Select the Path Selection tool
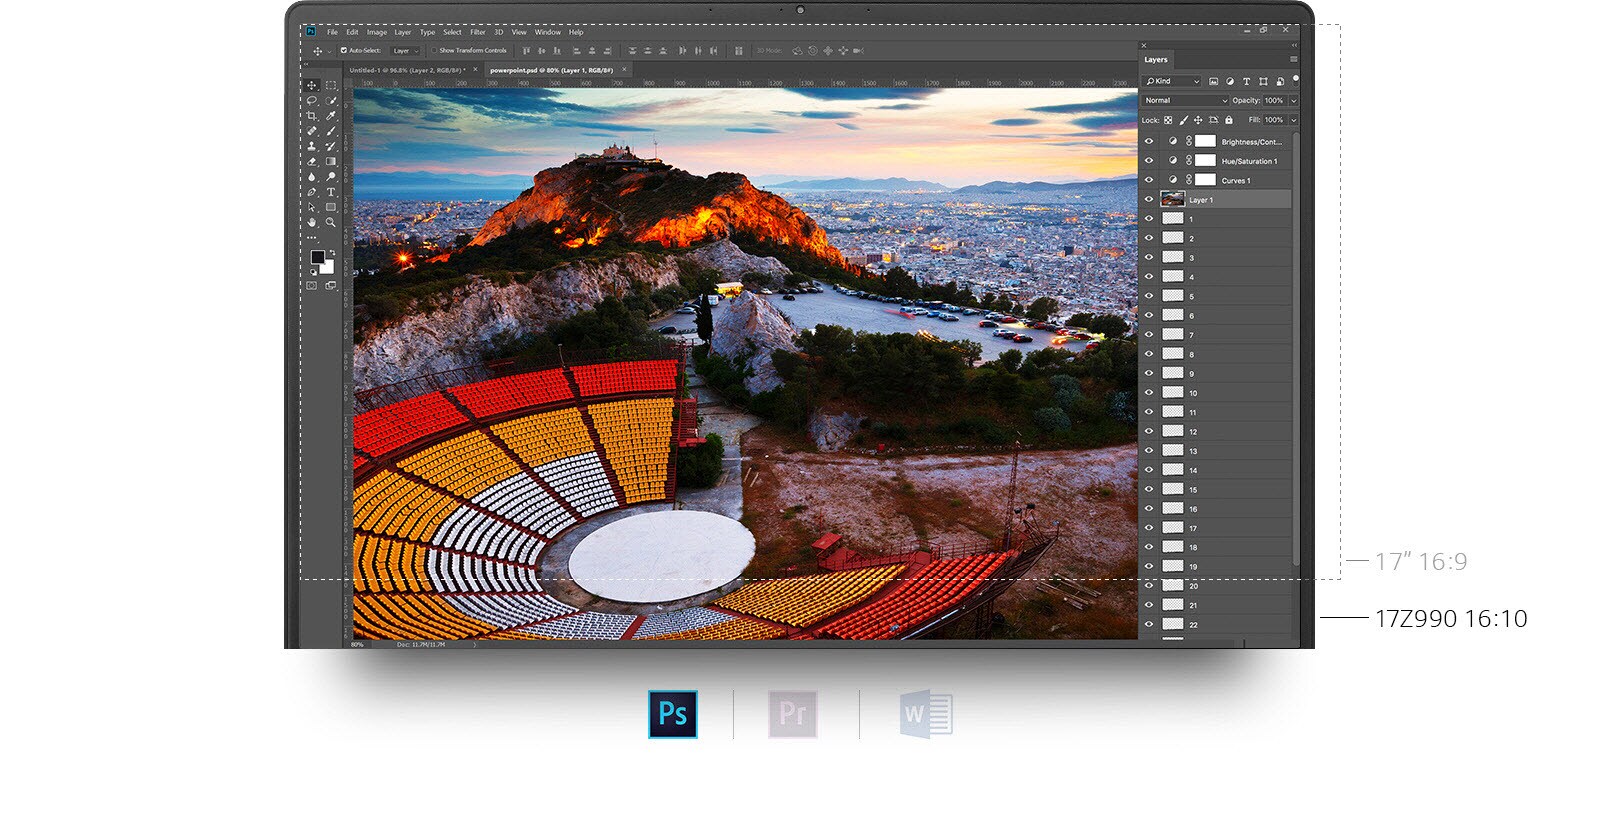The image size is (1600, 837). point(311,207)
